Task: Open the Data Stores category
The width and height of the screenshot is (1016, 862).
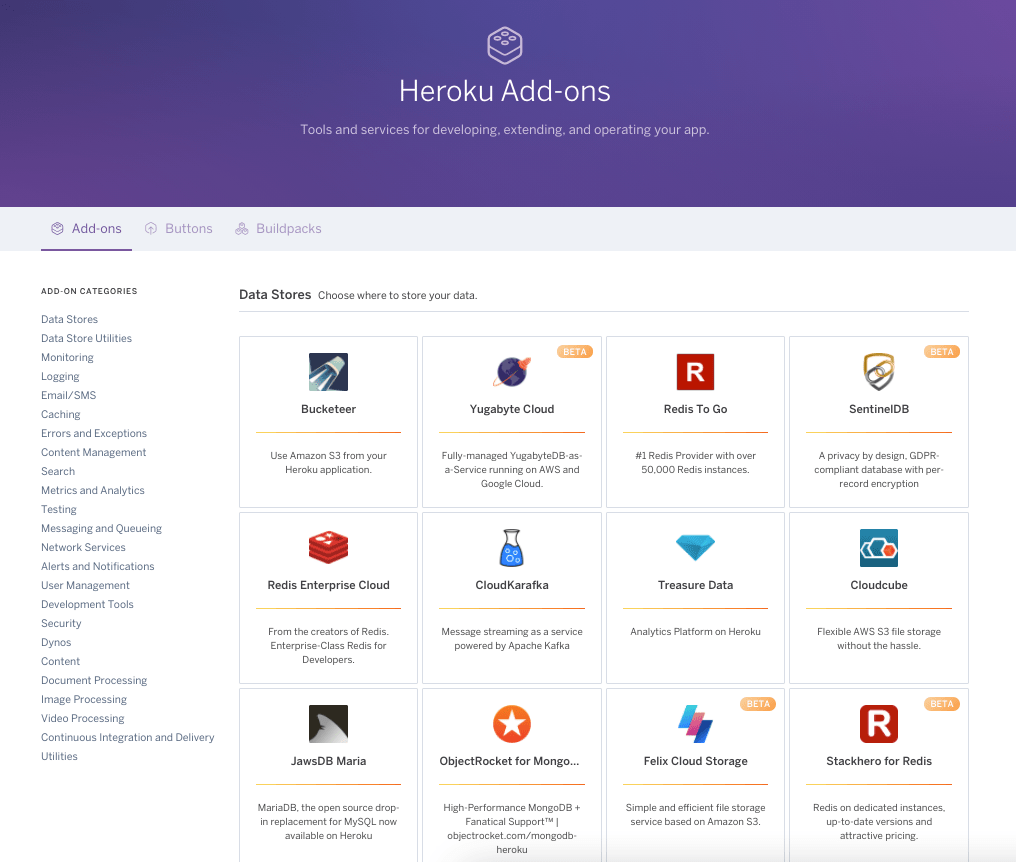Action: pyautogui.click(x=69, y=320)
